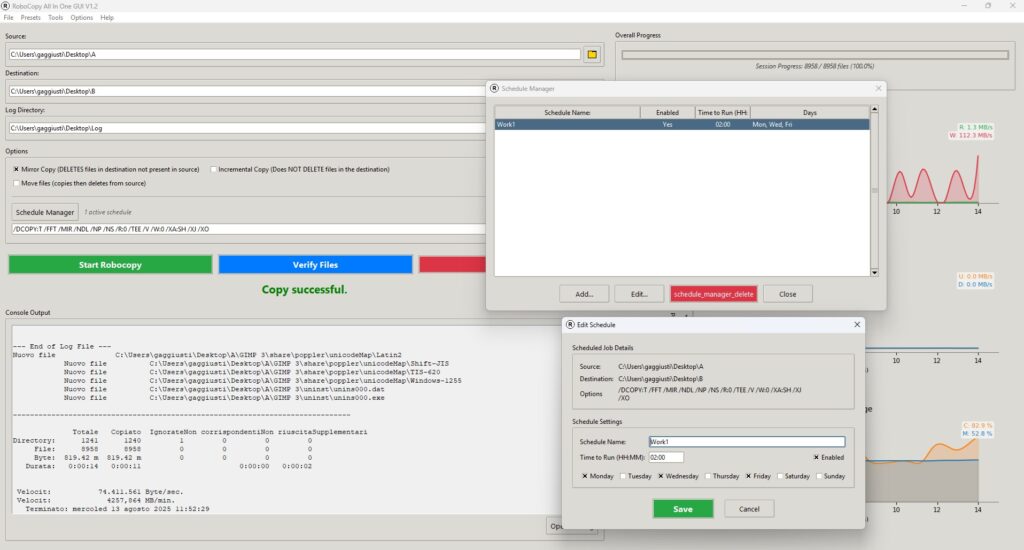
Task: Click the Schedule Name column header
Action: (568, 112)
